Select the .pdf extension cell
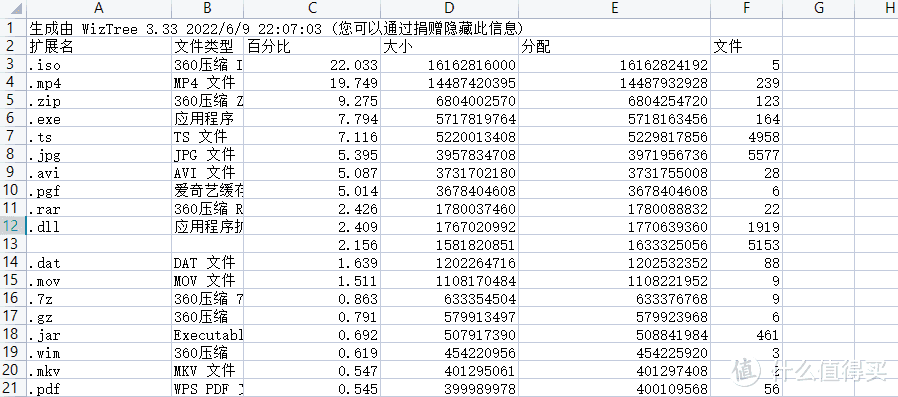898x397 pixels. pyautogui.click(x=99, y=389)
